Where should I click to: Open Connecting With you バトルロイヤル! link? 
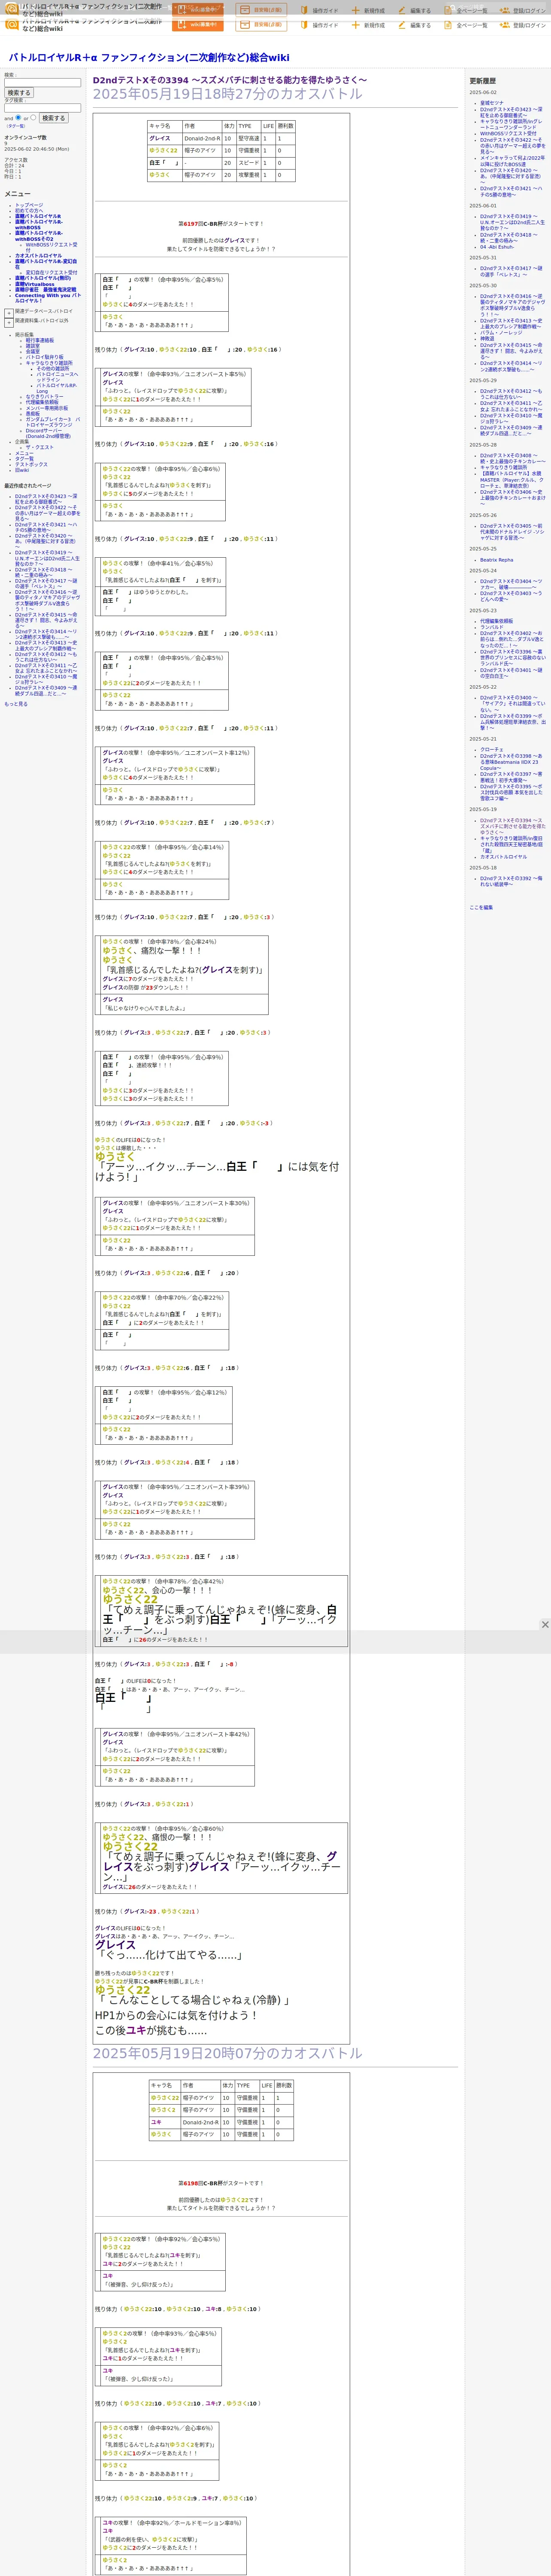click(48, 298)
